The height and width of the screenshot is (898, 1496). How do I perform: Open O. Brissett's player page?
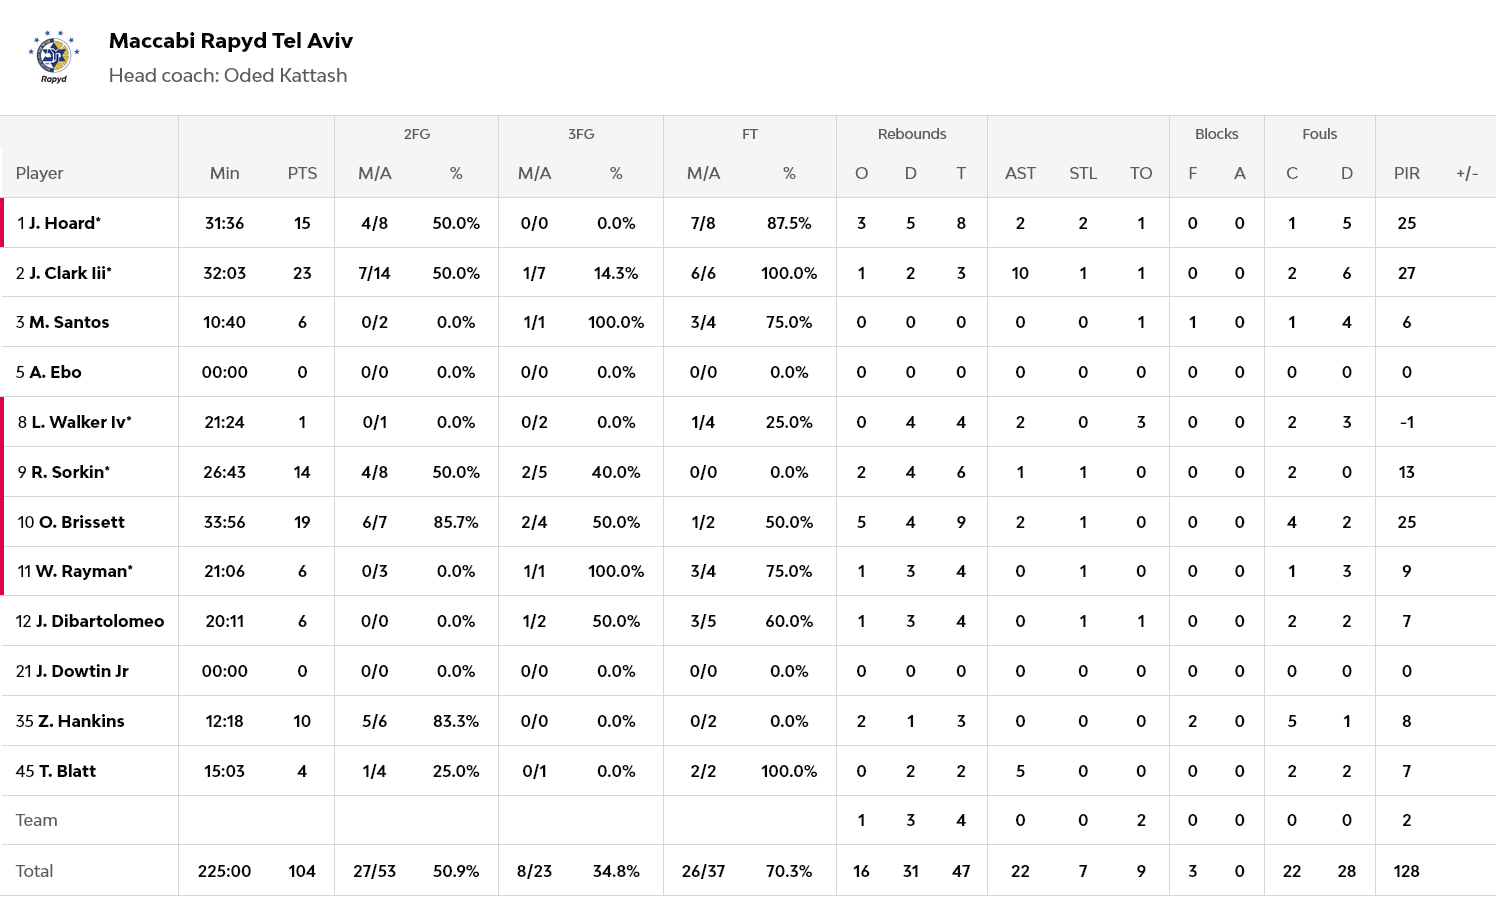click(81, 522)
